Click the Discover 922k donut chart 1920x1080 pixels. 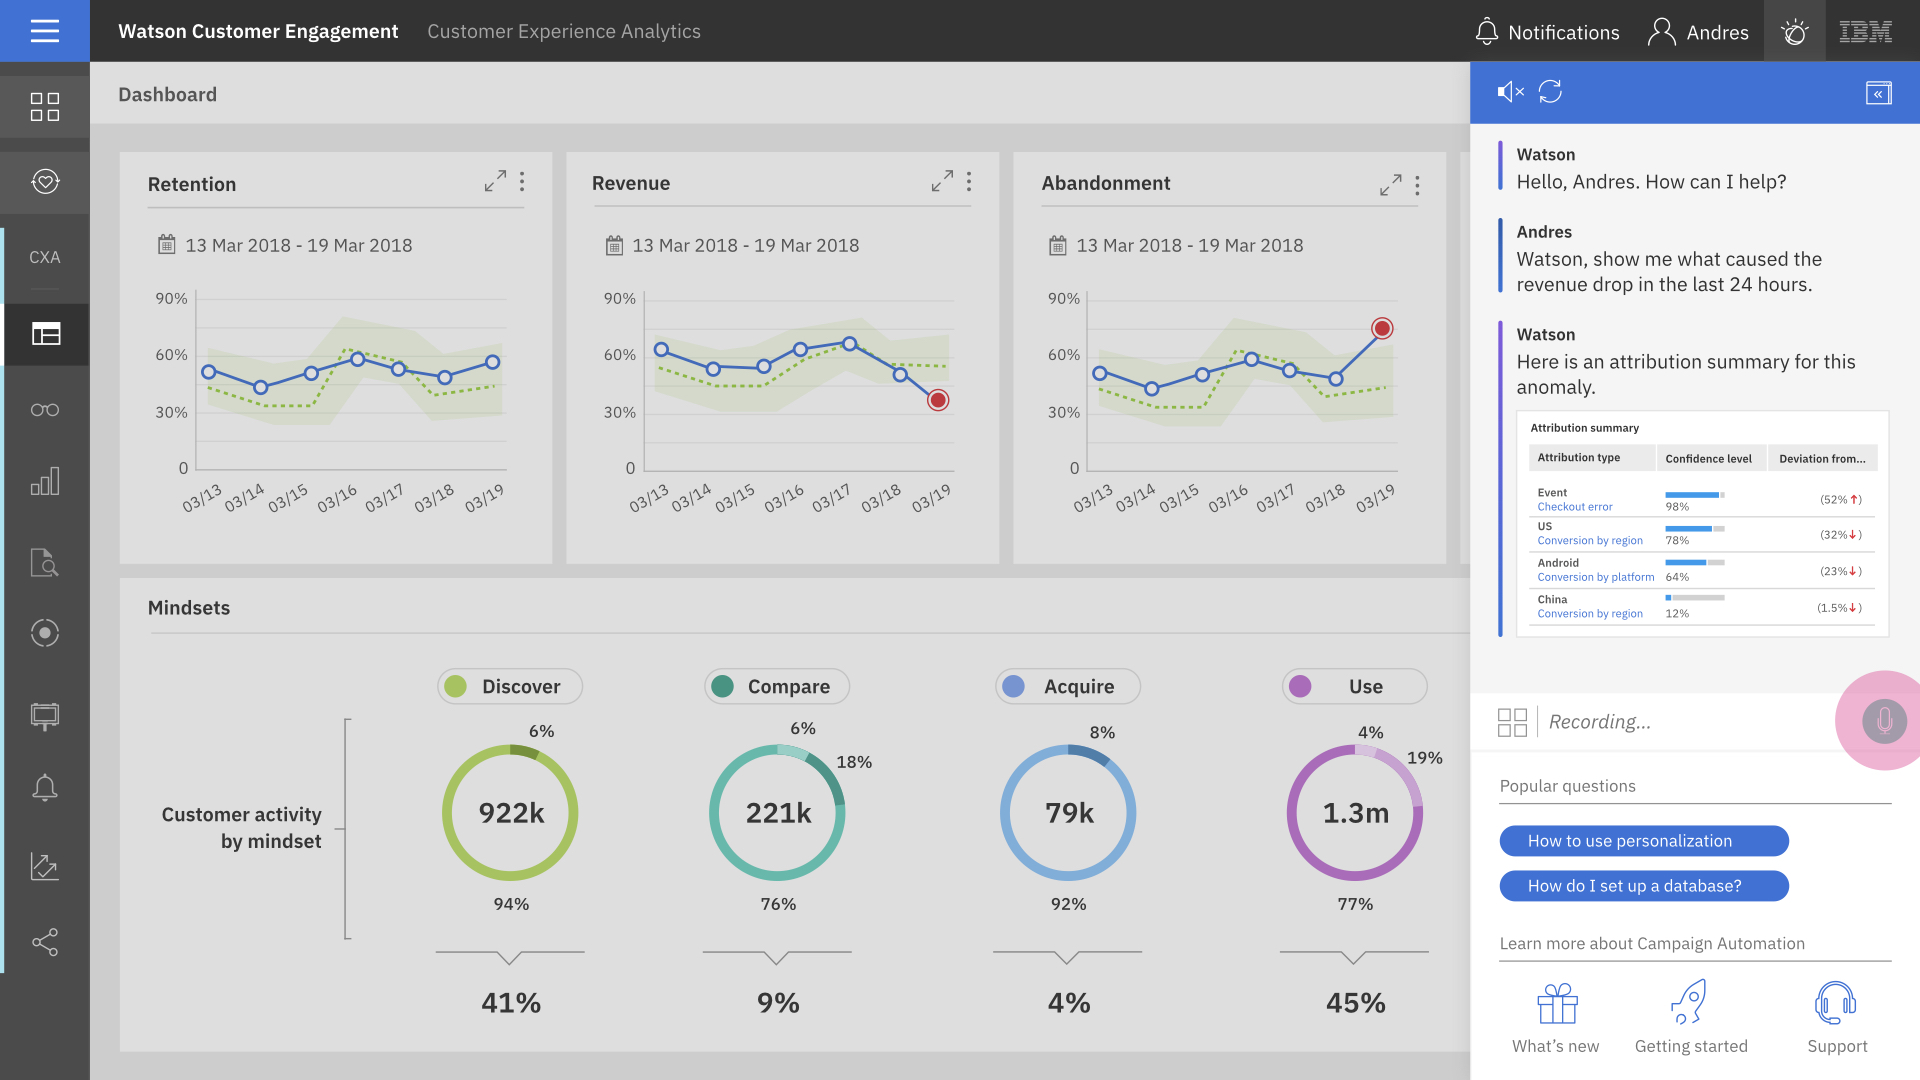point(511,813)
